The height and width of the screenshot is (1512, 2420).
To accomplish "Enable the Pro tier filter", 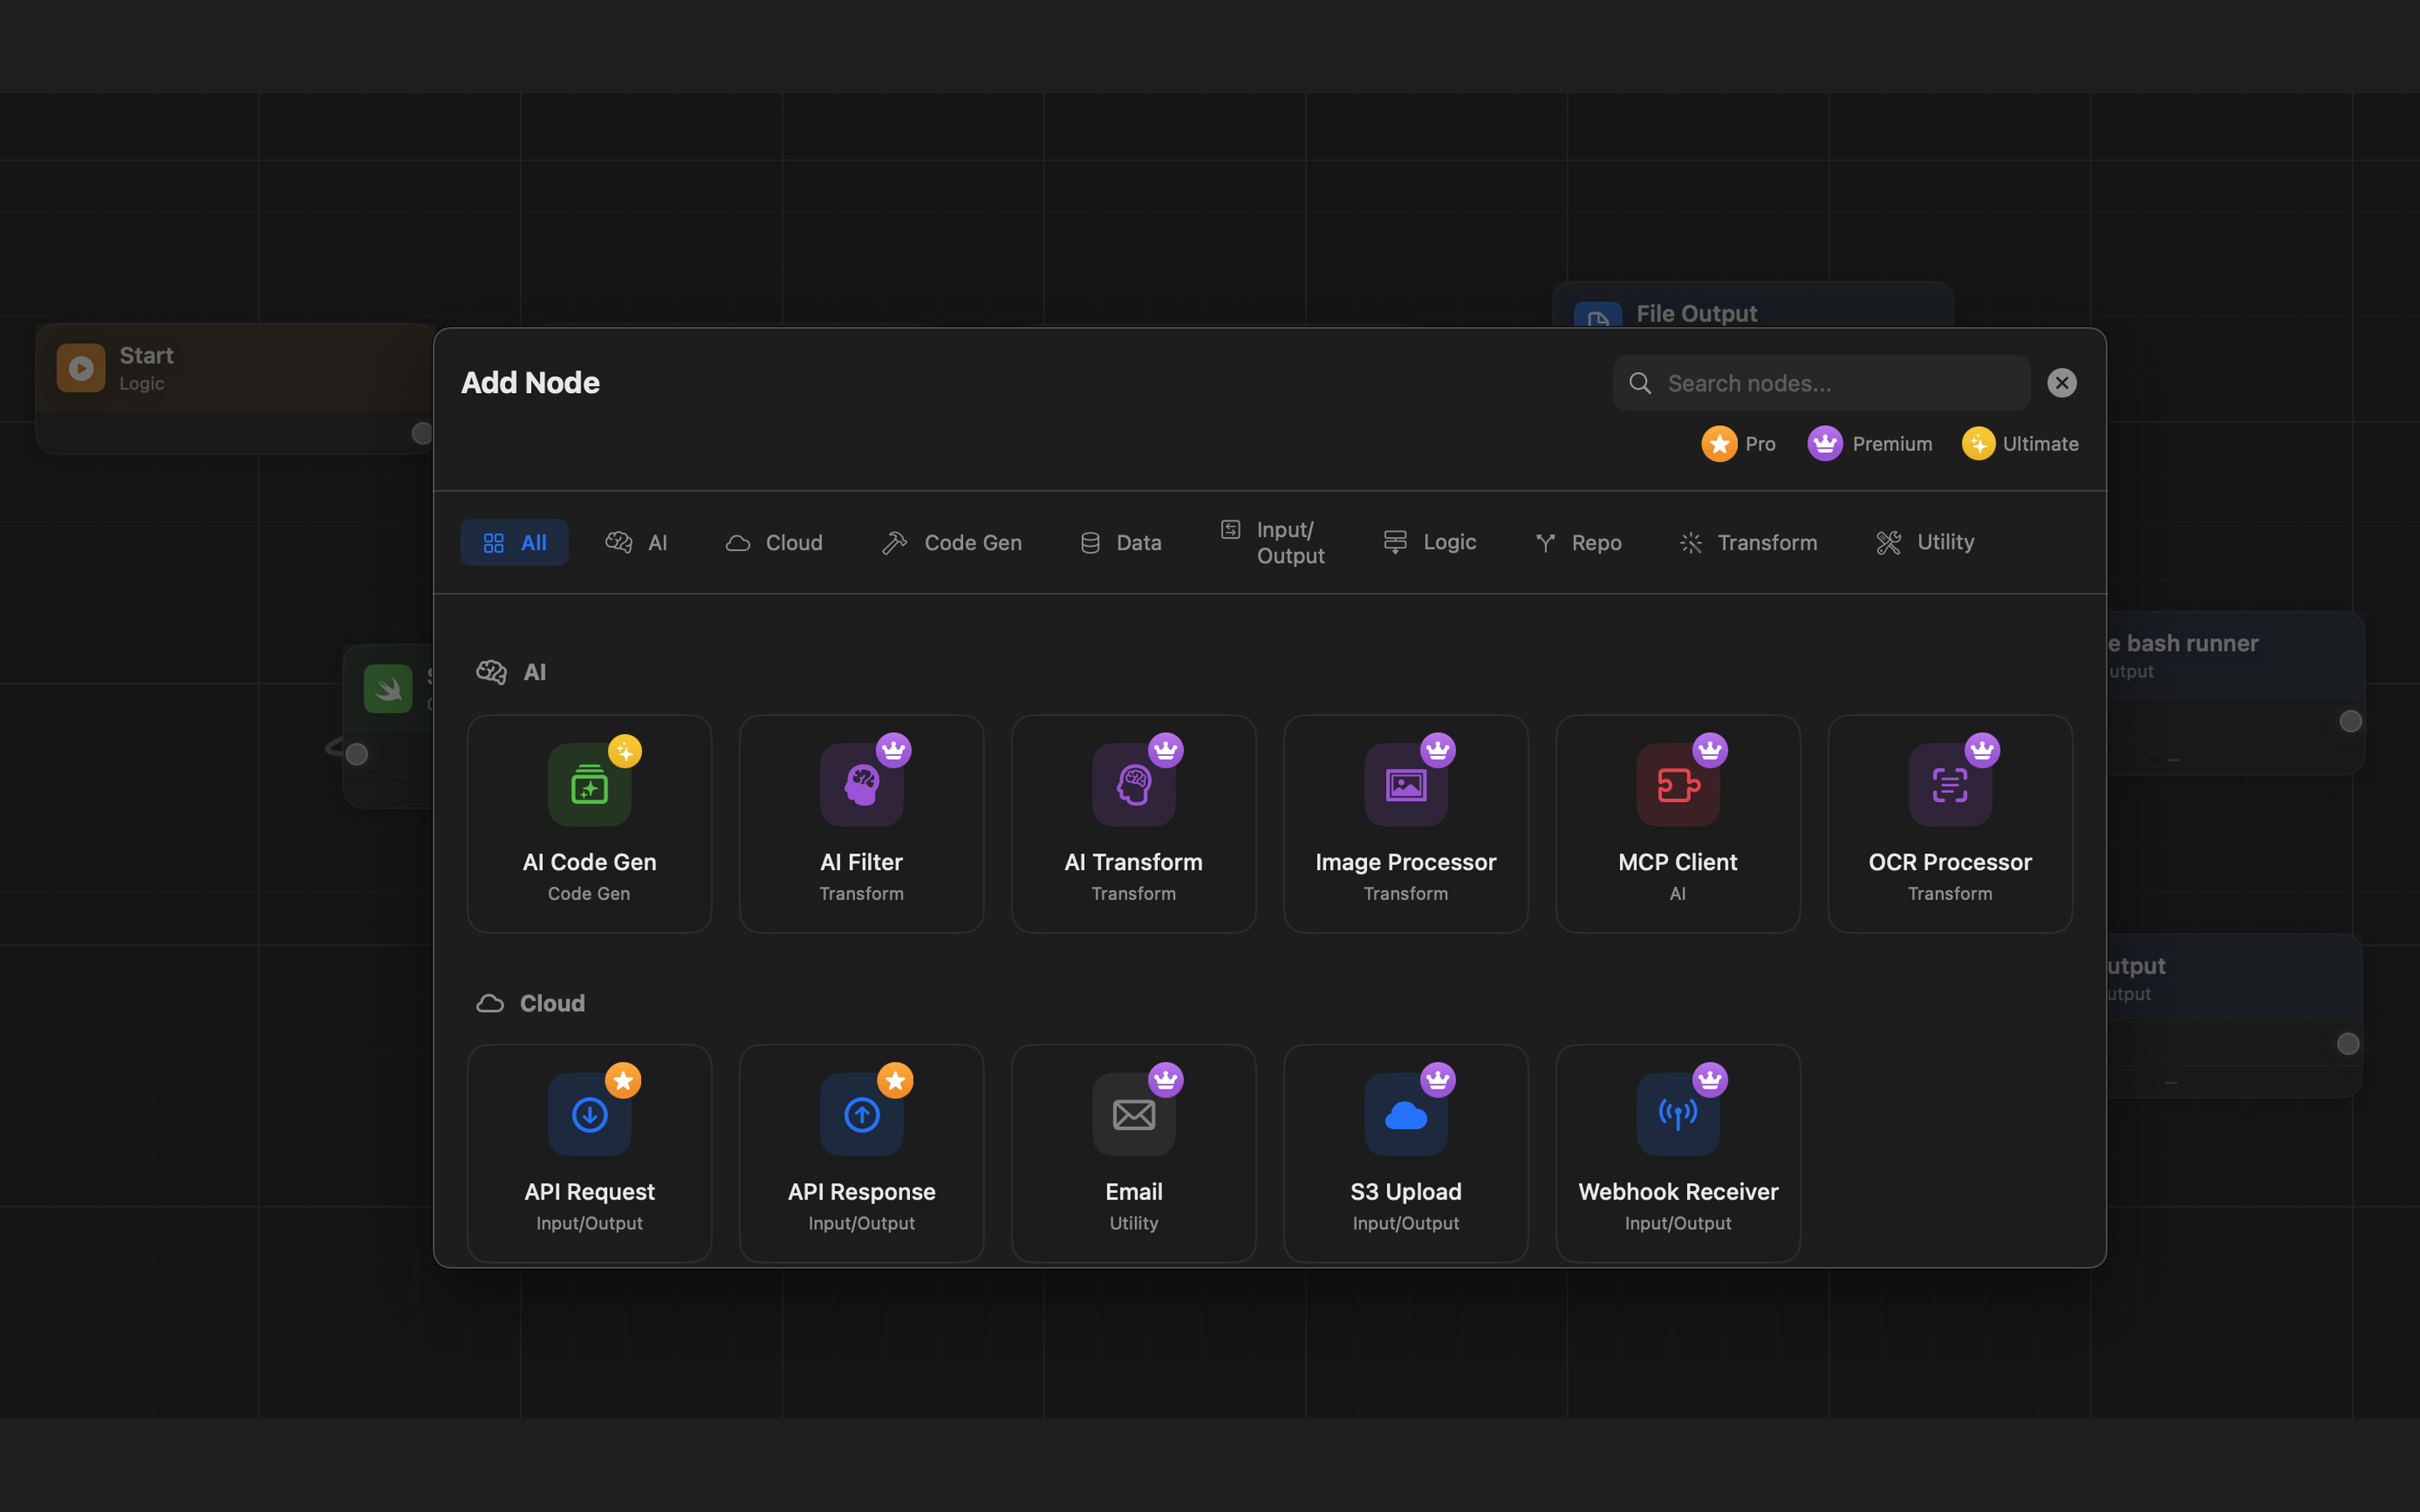I will click(1738, 443).
